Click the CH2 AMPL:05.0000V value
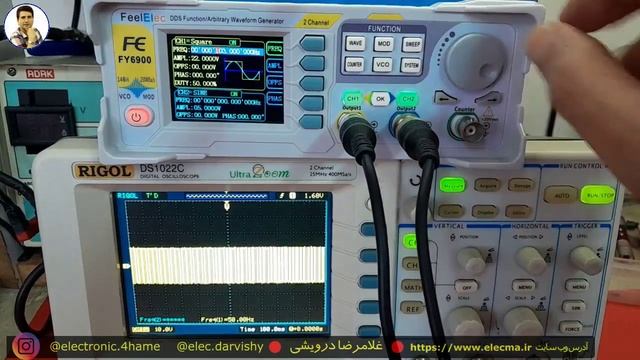Viewport: 640px width, 360px height. coord(199,108)
